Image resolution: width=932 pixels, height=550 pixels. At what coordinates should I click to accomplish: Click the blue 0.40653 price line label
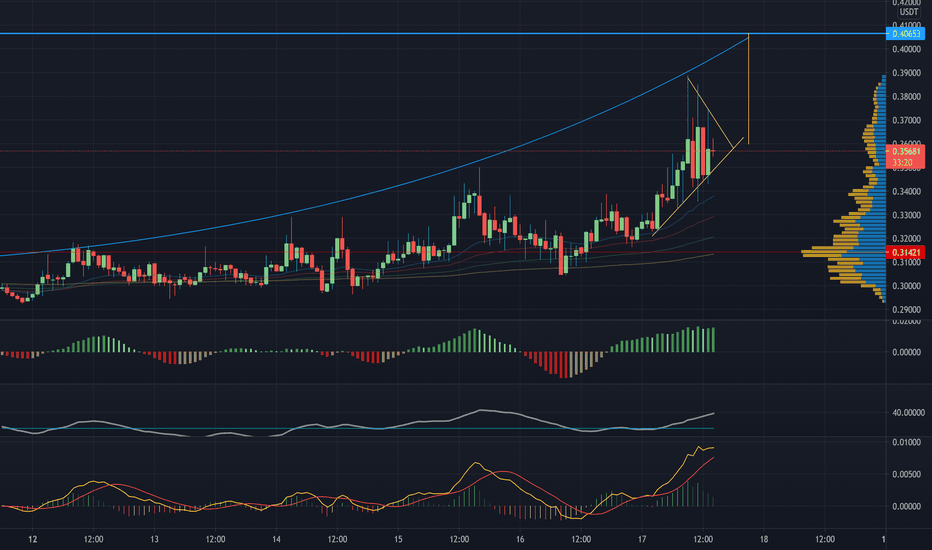[905, 34]
